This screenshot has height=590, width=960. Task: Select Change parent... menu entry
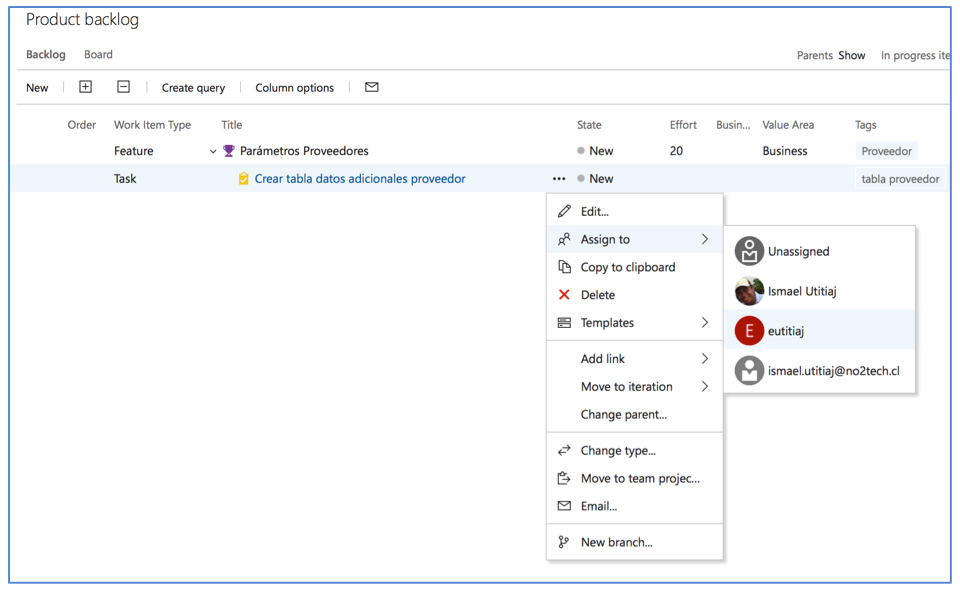[x=635, y=414]
